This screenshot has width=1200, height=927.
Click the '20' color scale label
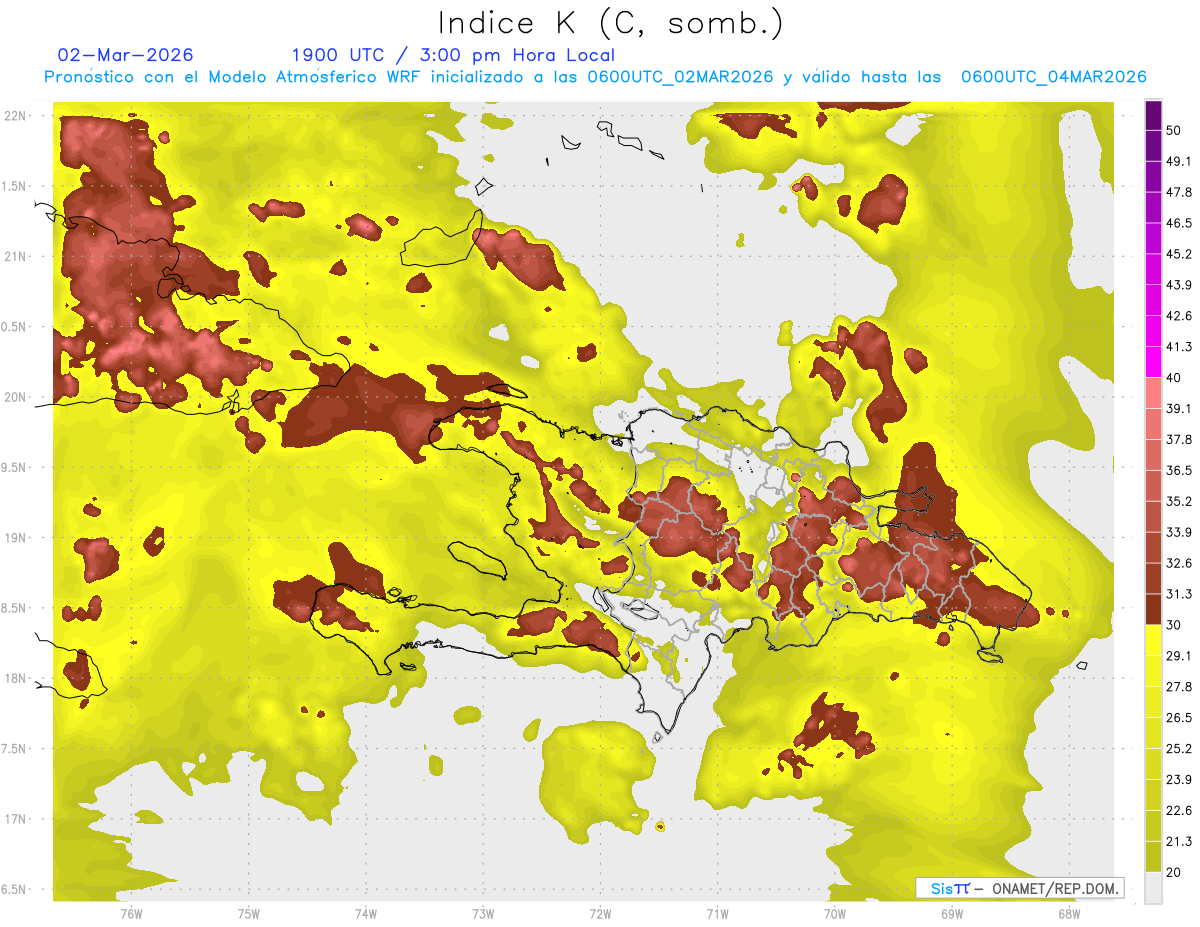[x=1175, y=872]
